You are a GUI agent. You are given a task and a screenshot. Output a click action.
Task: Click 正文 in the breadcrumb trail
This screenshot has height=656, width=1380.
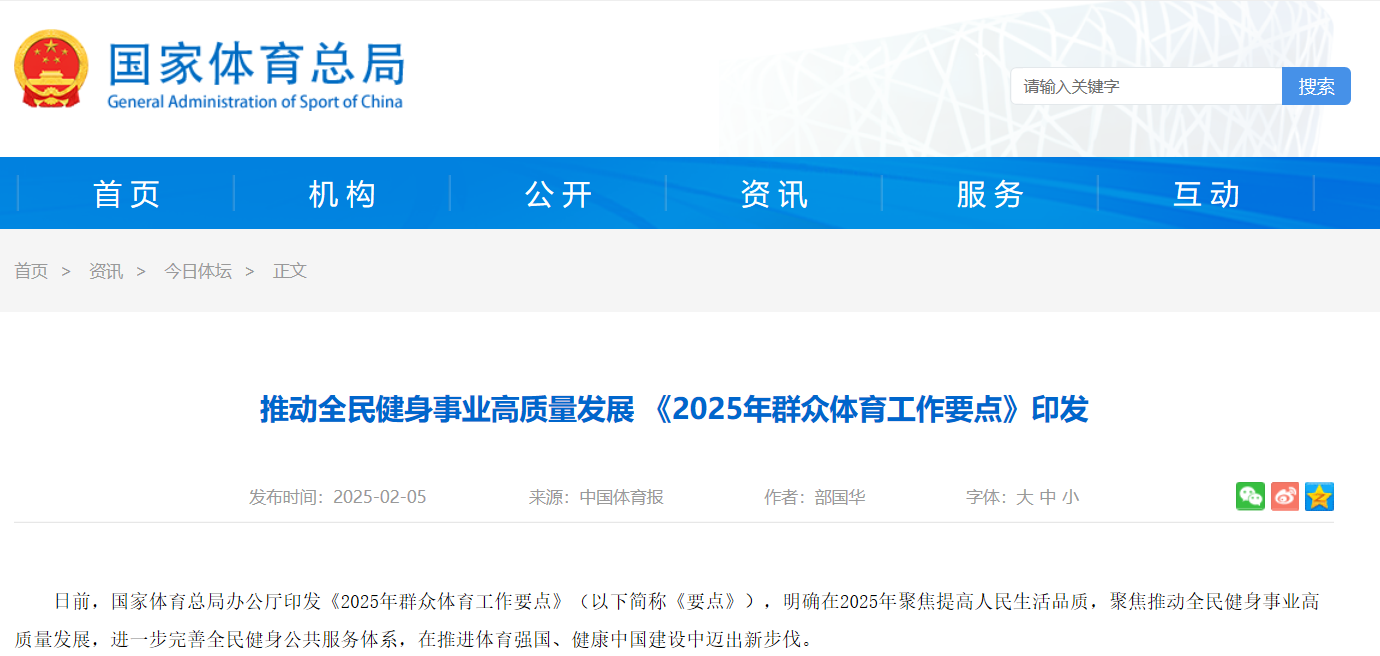coord(290,271)
